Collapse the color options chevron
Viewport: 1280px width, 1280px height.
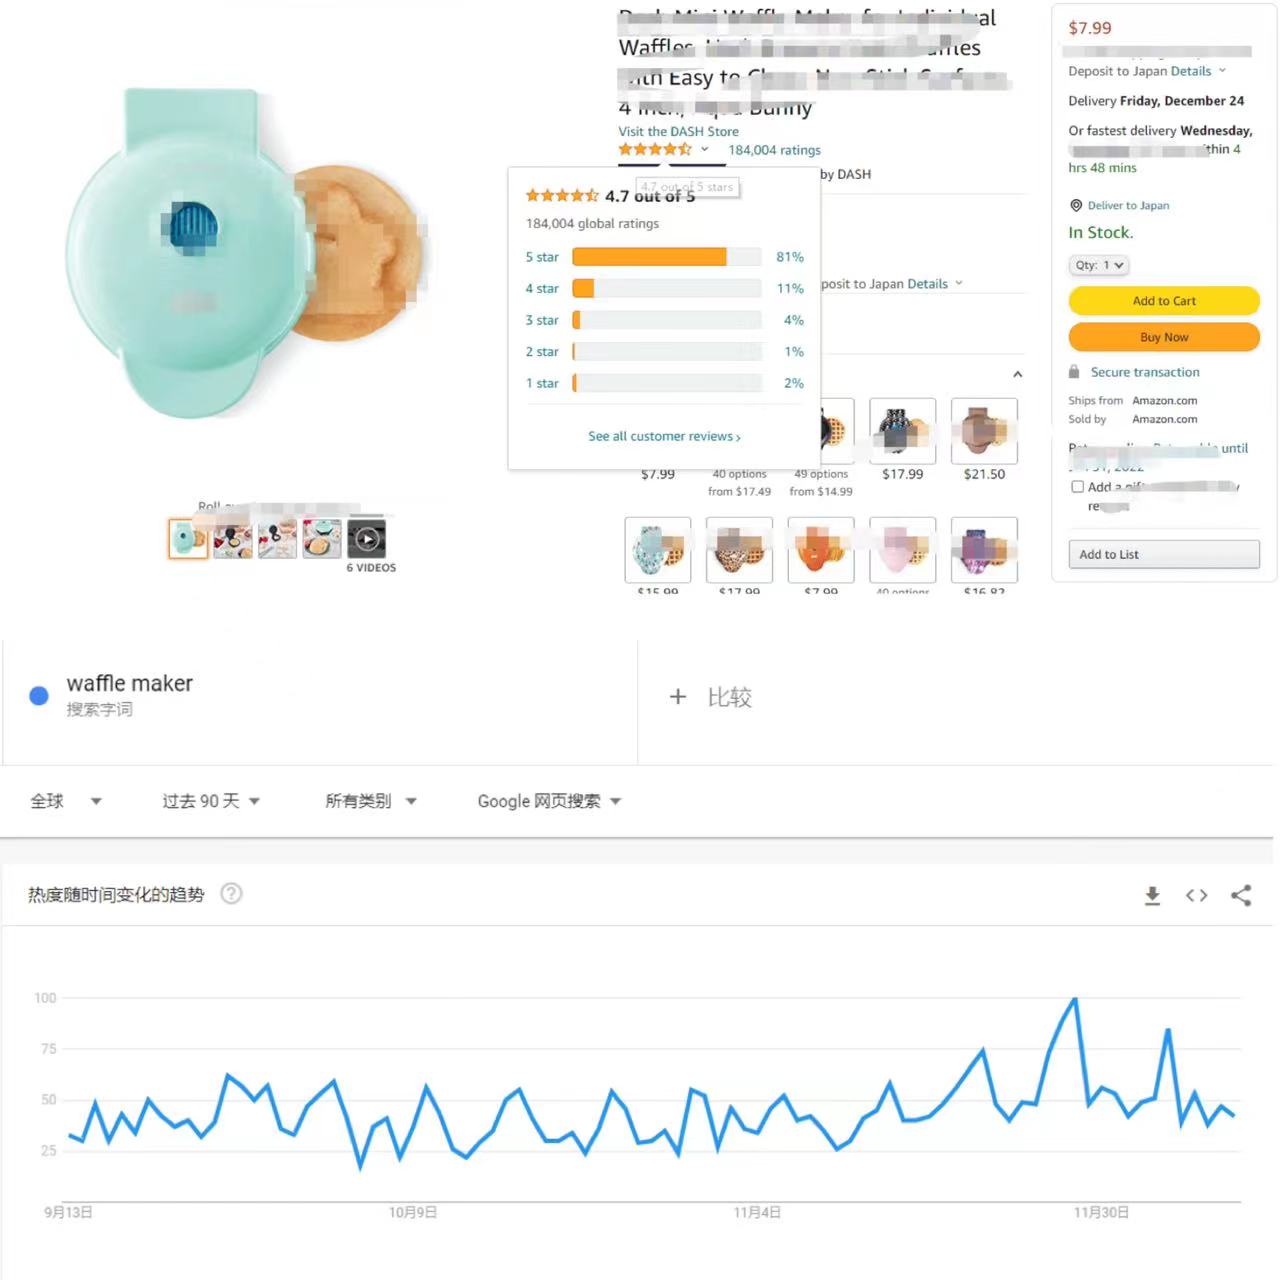[1017, 374]
